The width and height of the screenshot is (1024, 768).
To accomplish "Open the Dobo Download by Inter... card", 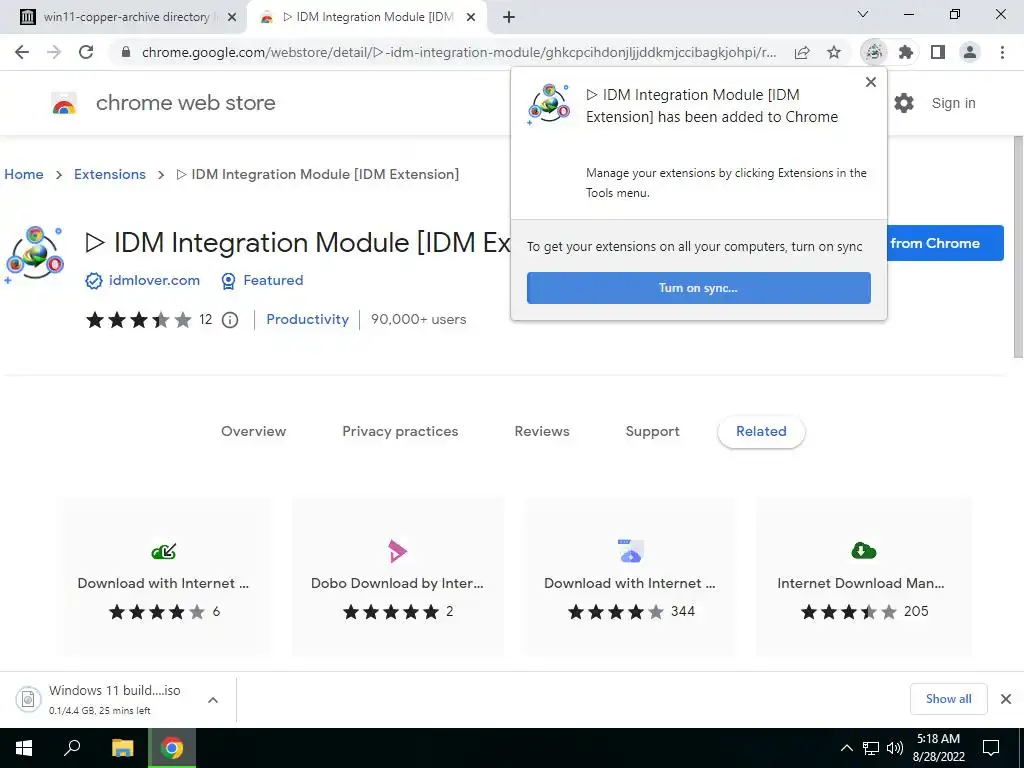I will click(x=397, y=575).
